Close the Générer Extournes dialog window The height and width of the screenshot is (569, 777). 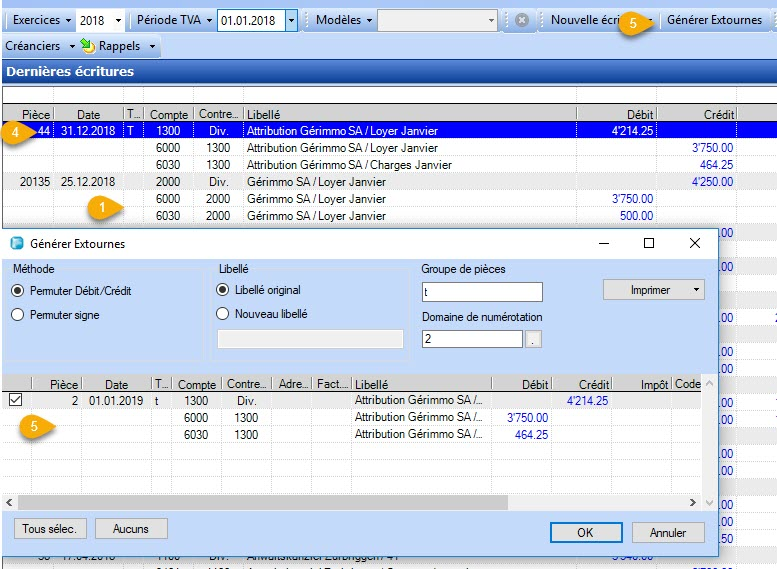(x=695, y=243)
